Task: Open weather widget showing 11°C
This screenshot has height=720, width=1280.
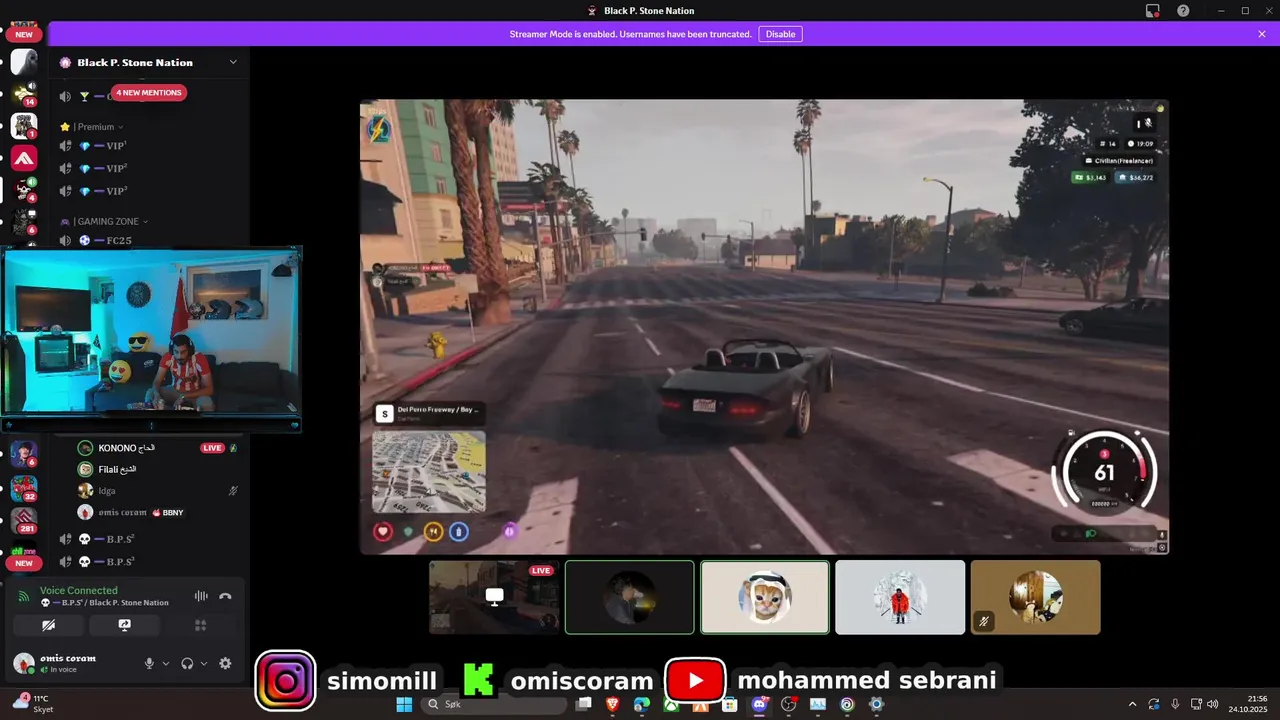Action: click(32, 703)
